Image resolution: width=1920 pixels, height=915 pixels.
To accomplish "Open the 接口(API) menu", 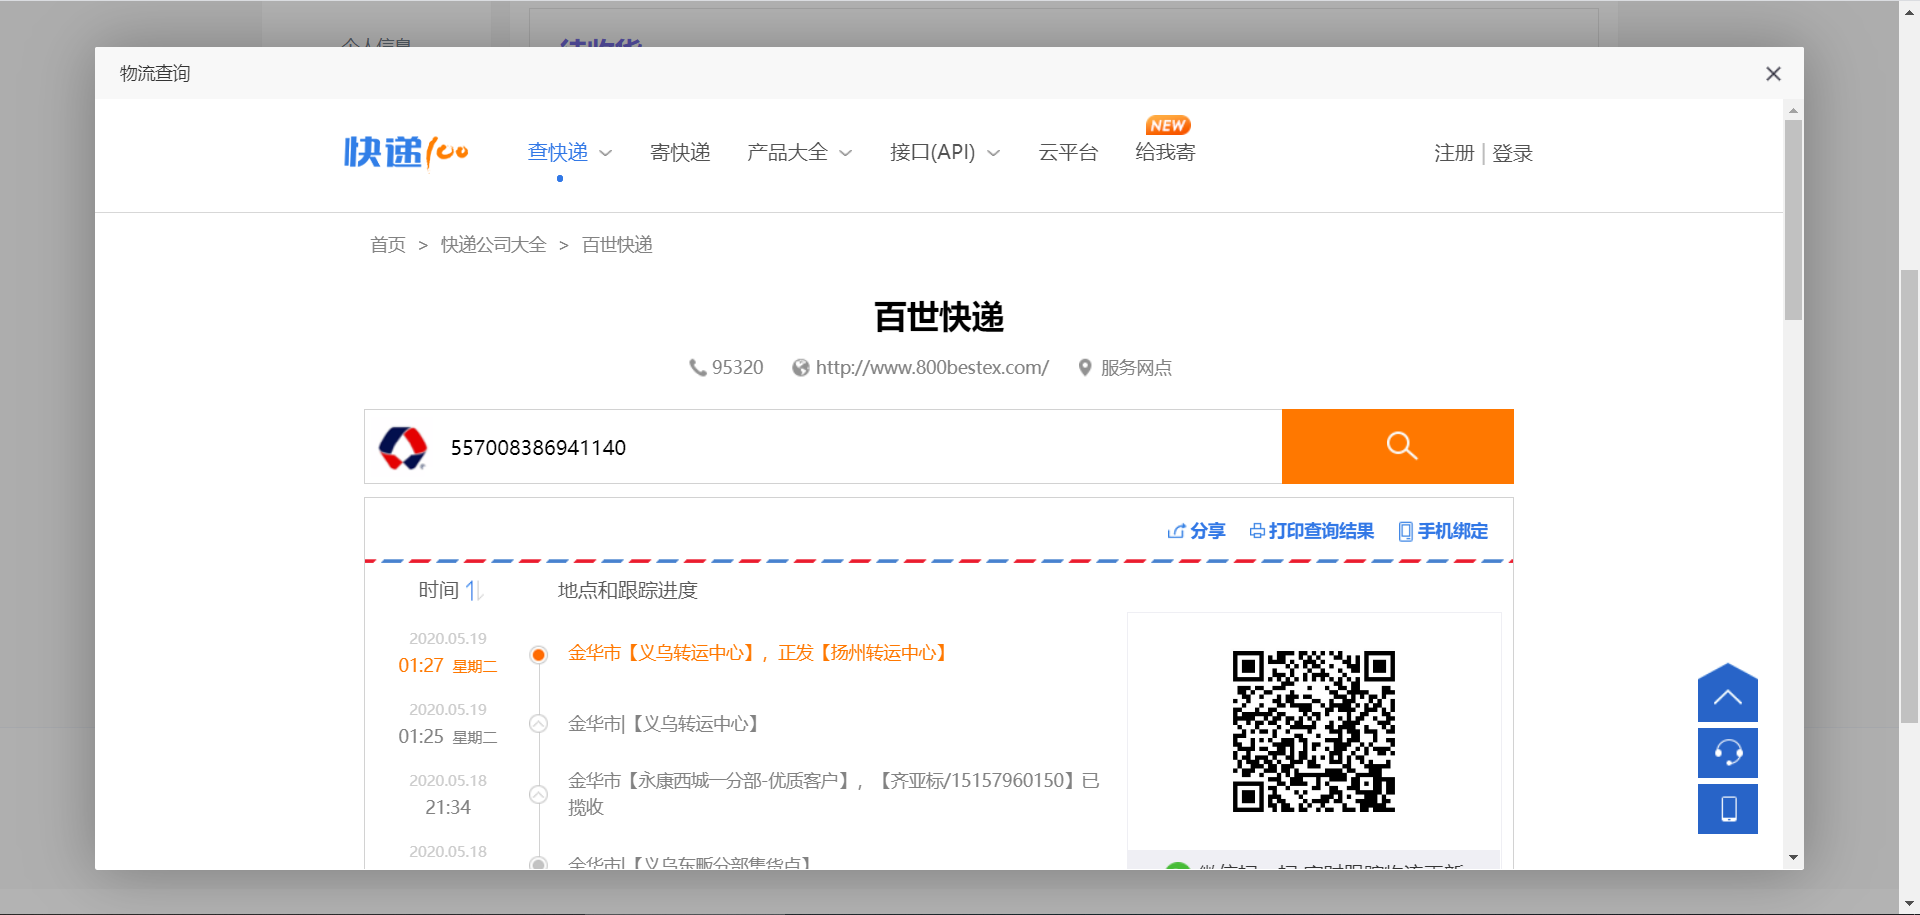I will [932, 152].
